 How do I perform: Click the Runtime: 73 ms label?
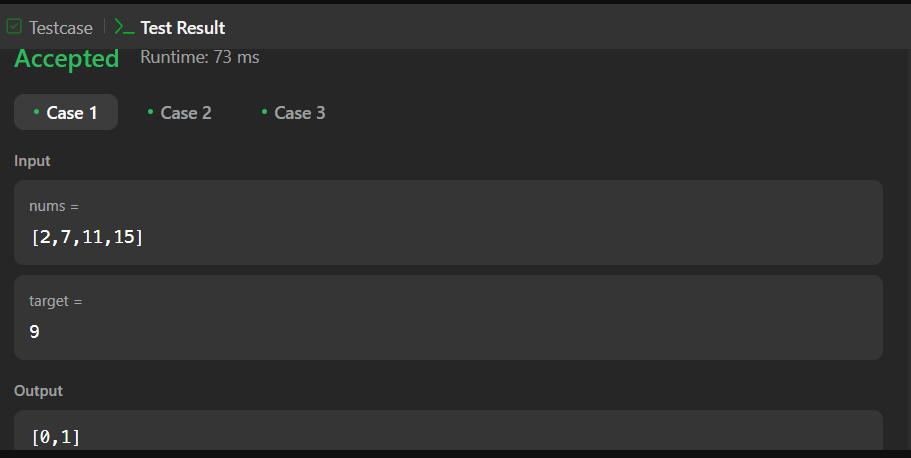[199, 57]
